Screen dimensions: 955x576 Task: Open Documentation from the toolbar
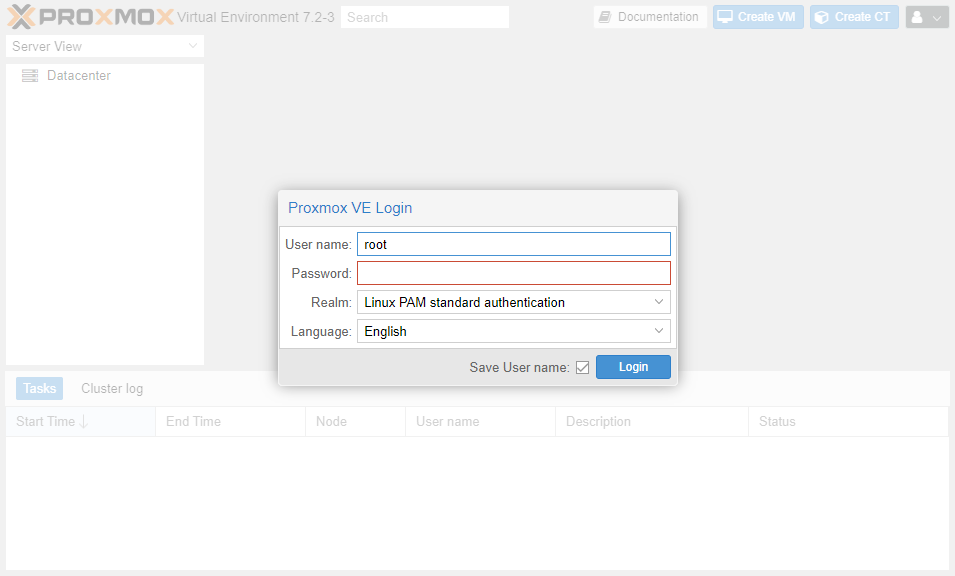[x=650, y=16]
